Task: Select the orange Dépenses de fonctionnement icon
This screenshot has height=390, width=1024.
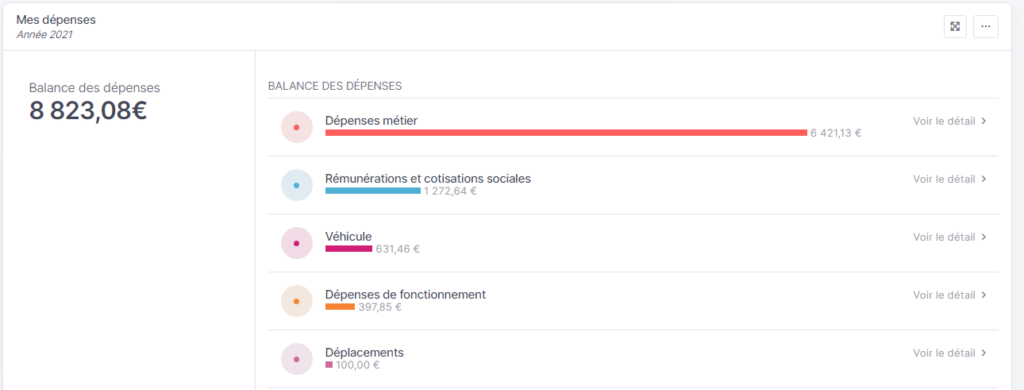Action: pos(296,301)
